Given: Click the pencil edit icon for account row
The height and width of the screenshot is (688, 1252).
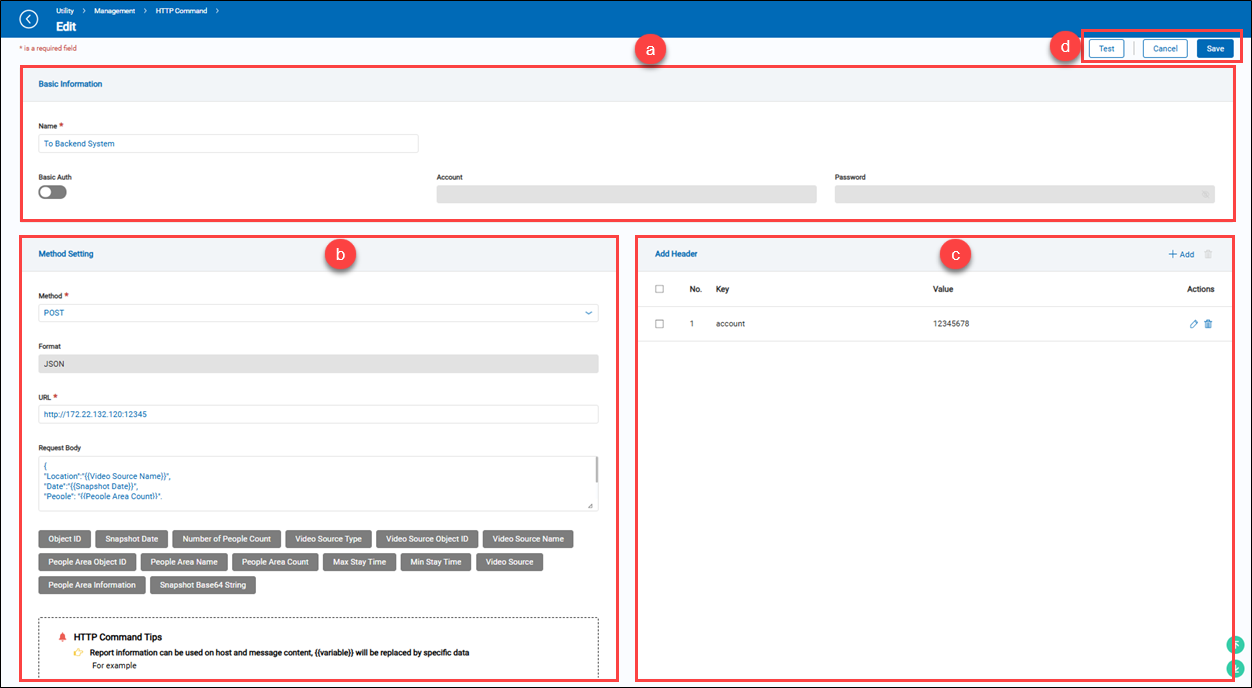Looking at the screenshot, I should [x=1193, y=324].
